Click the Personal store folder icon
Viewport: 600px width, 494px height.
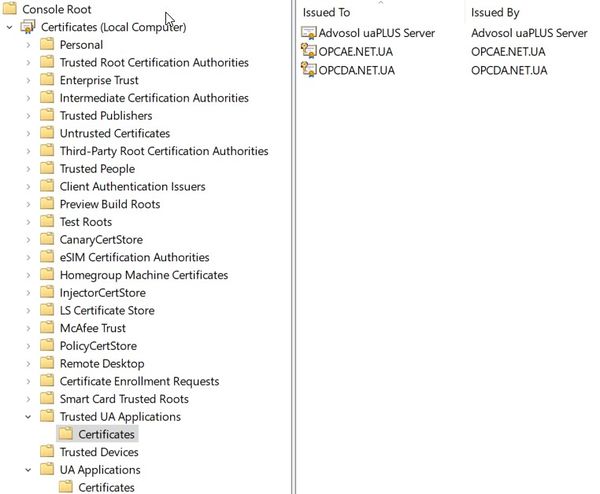[47, 44]
